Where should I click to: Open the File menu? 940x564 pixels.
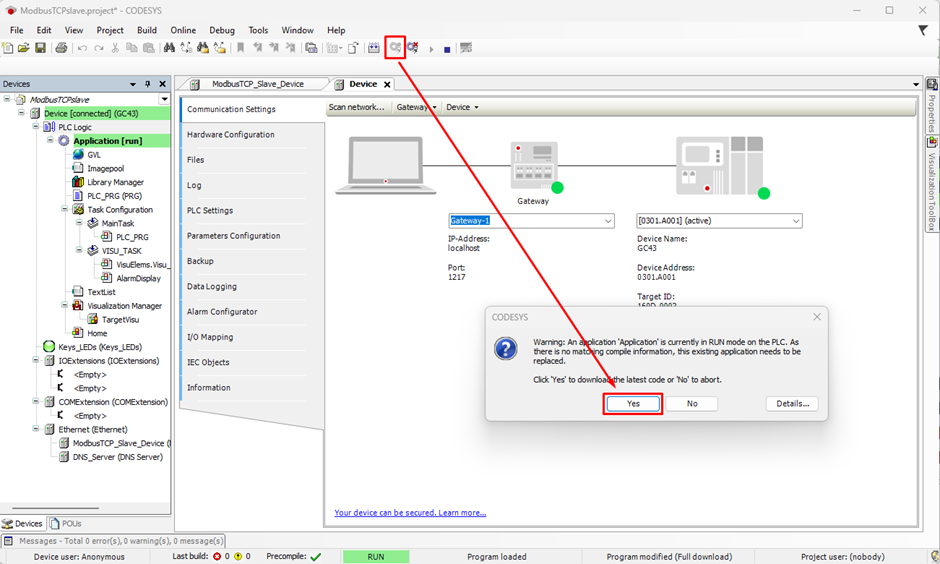click(17, 30)
